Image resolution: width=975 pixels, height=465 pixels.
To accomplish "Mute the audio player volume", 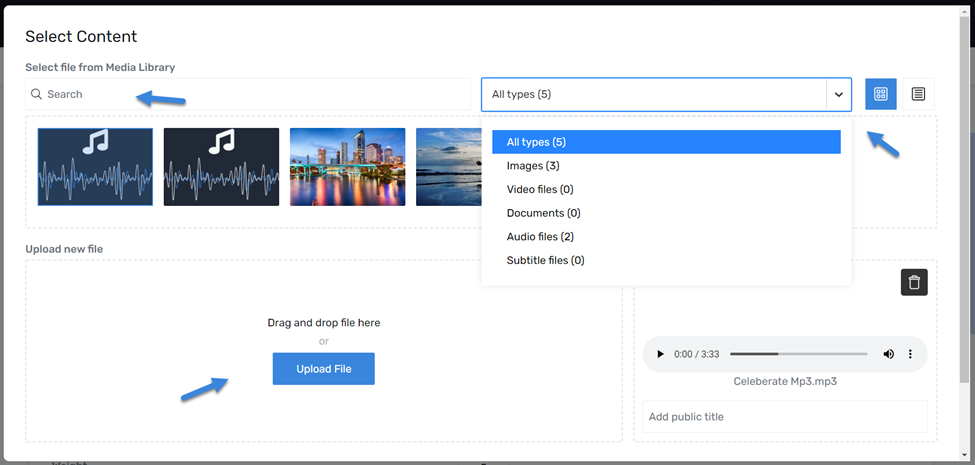I will pyautogui.click(x=889, y=354).
